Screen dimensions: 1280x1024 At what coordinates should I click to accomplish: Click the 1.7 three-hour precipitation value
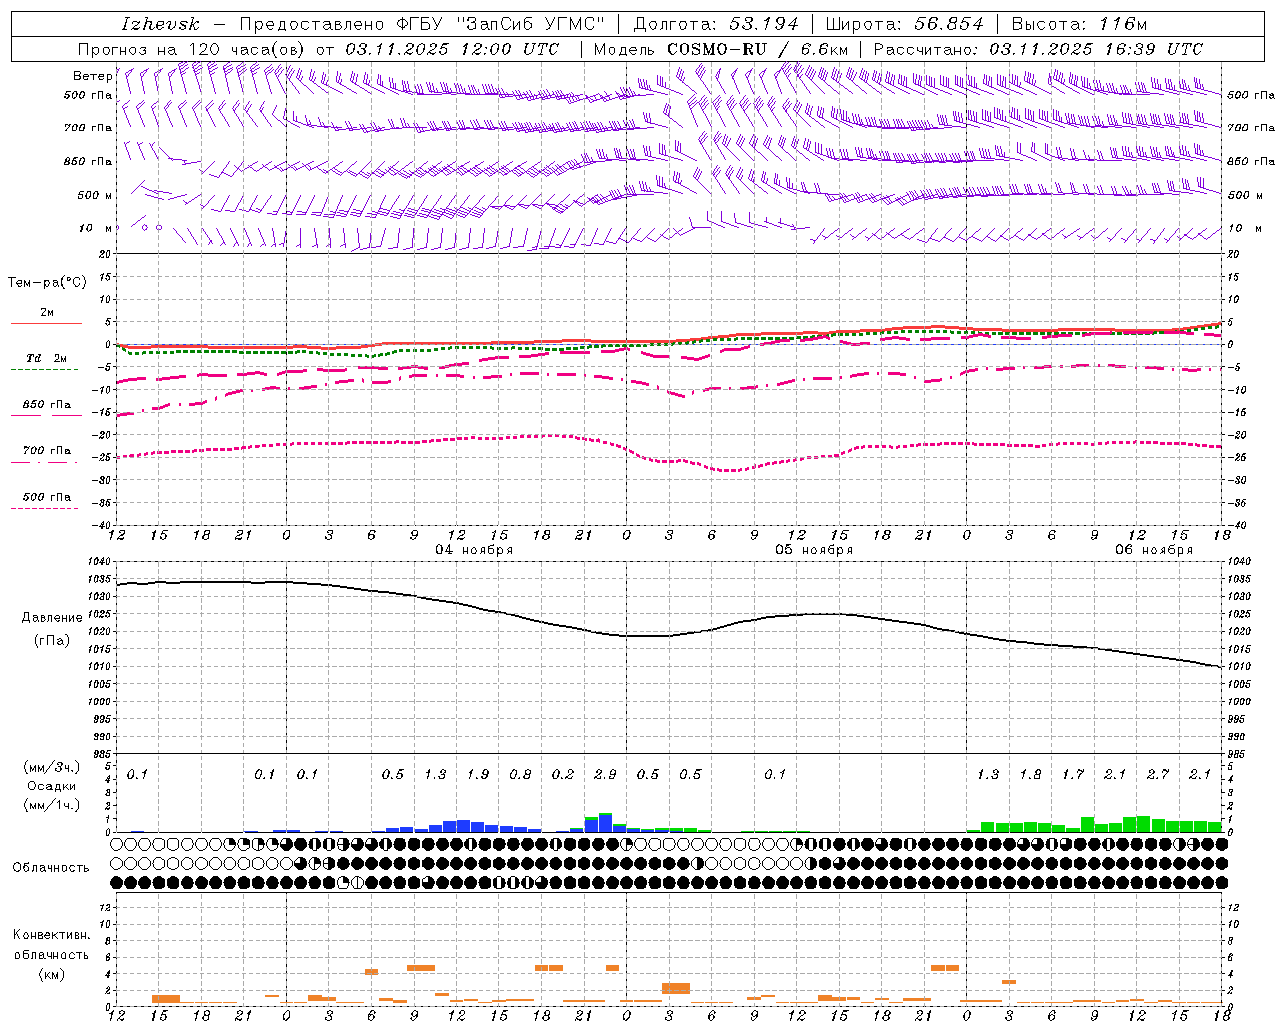click(1073, 774)
